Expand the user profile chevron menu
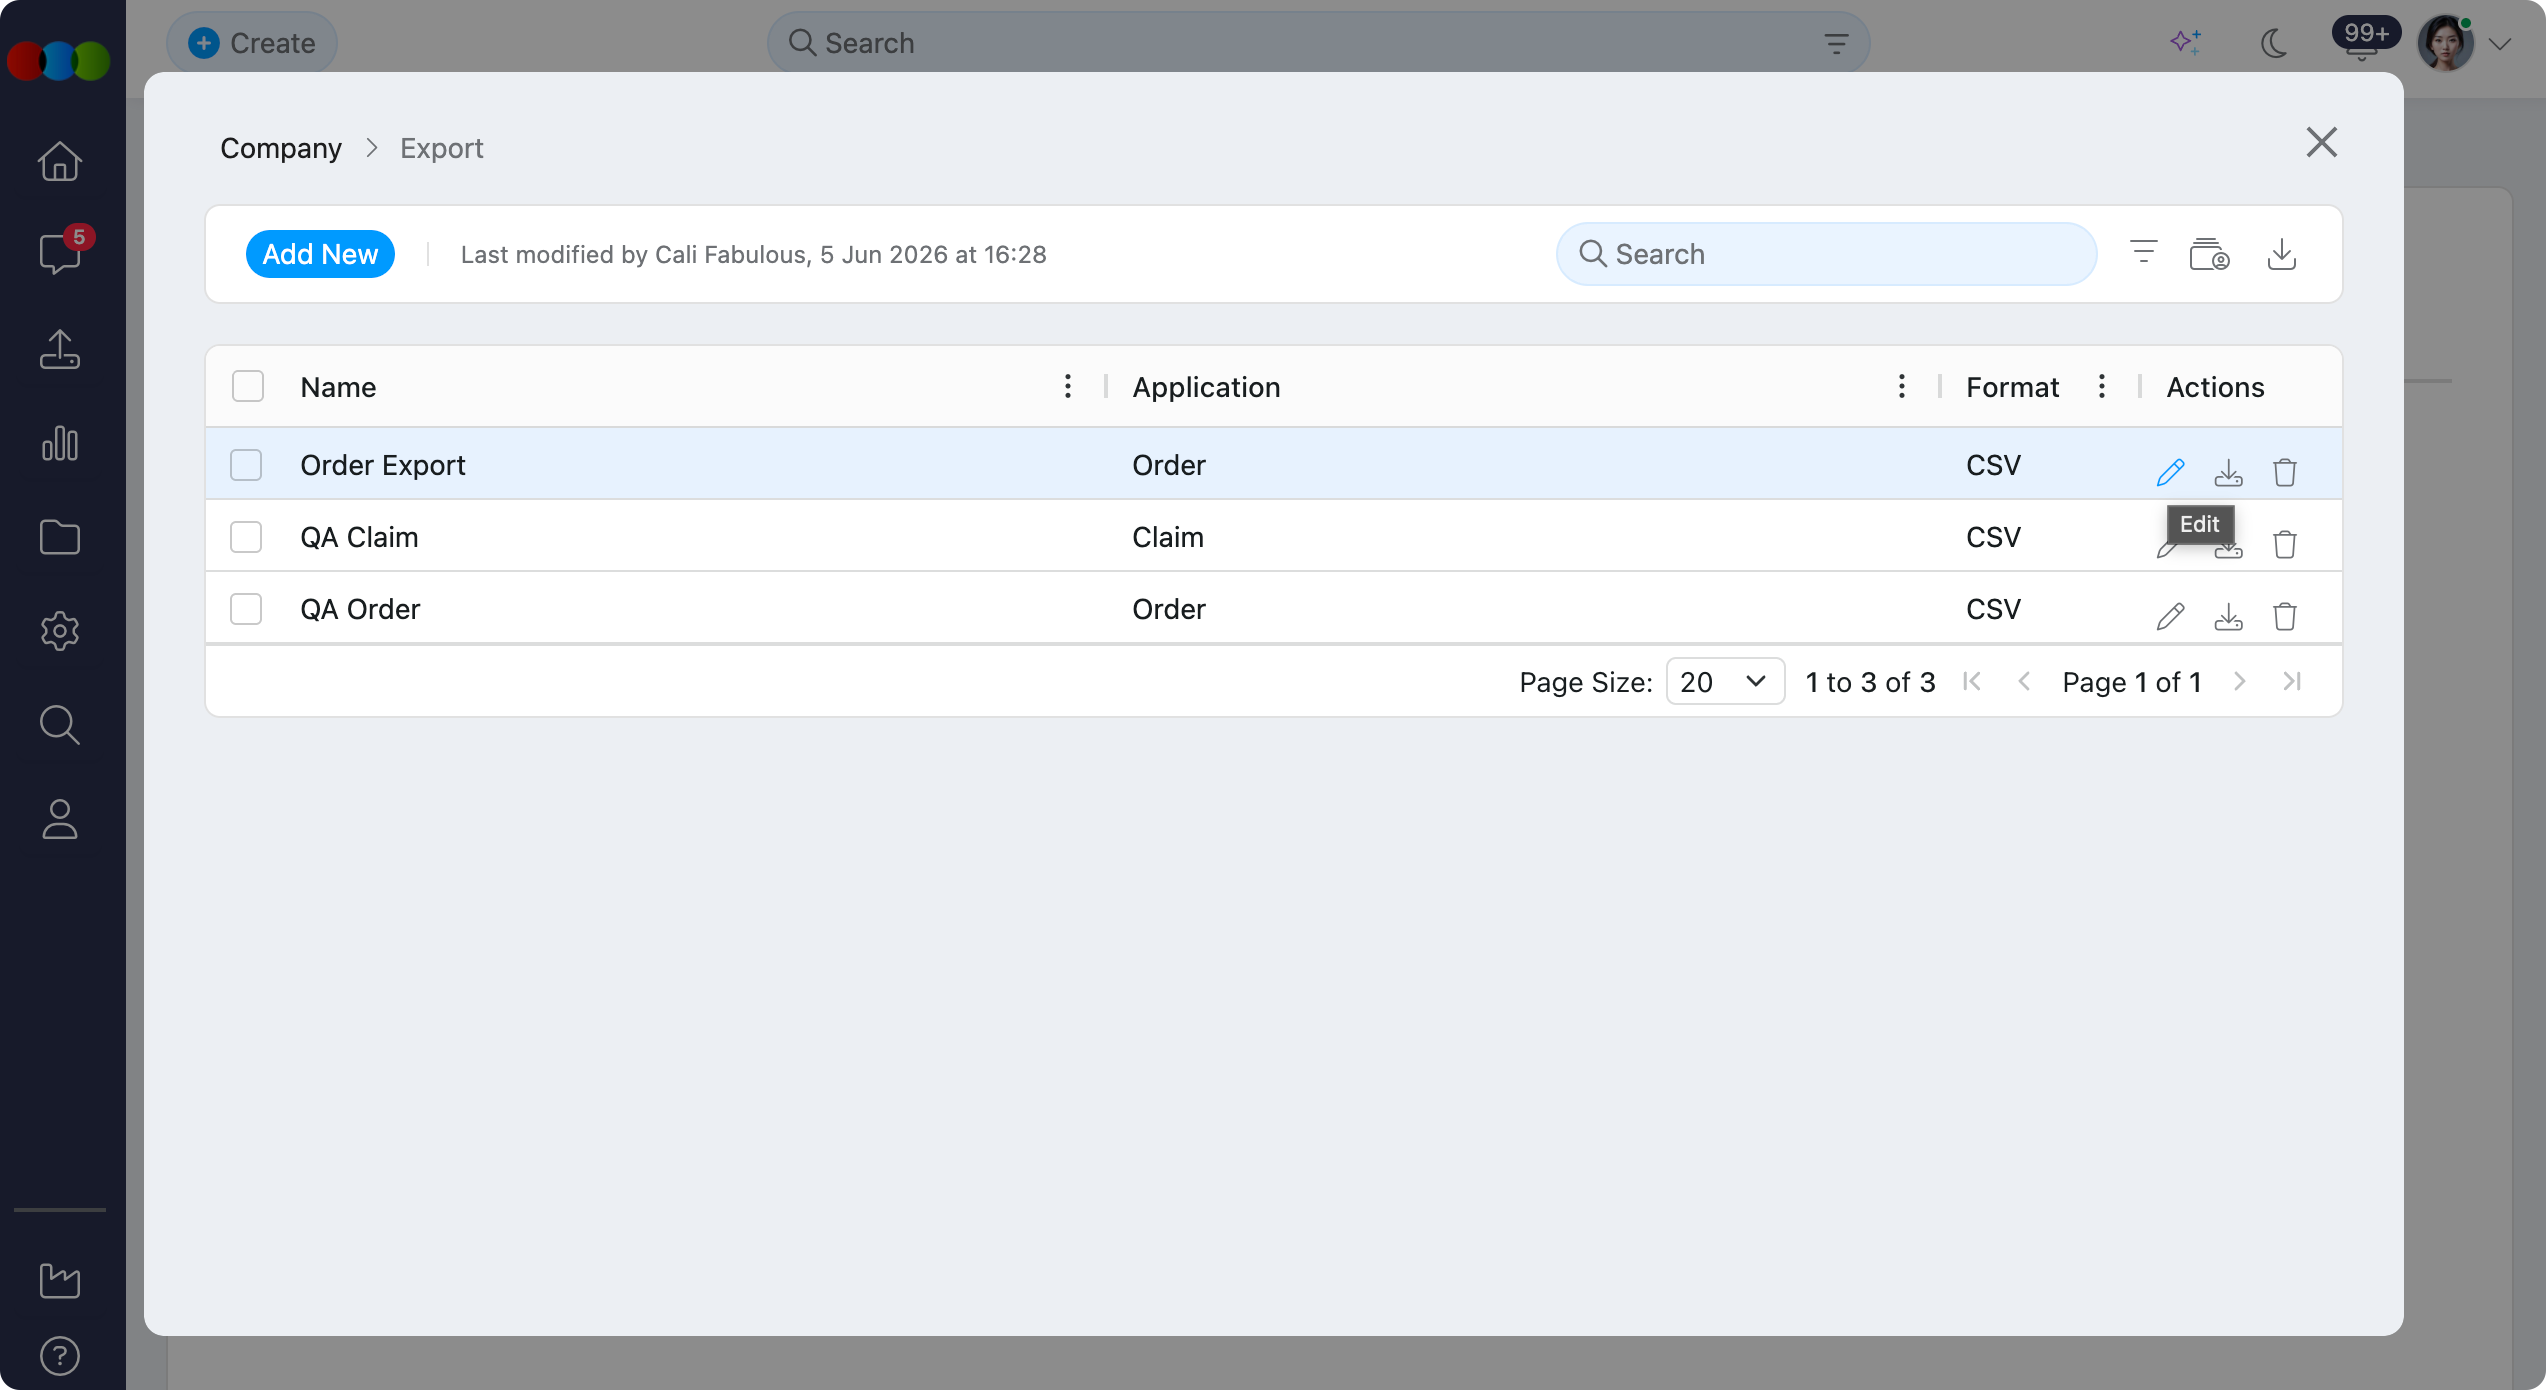 point(2500,44)
